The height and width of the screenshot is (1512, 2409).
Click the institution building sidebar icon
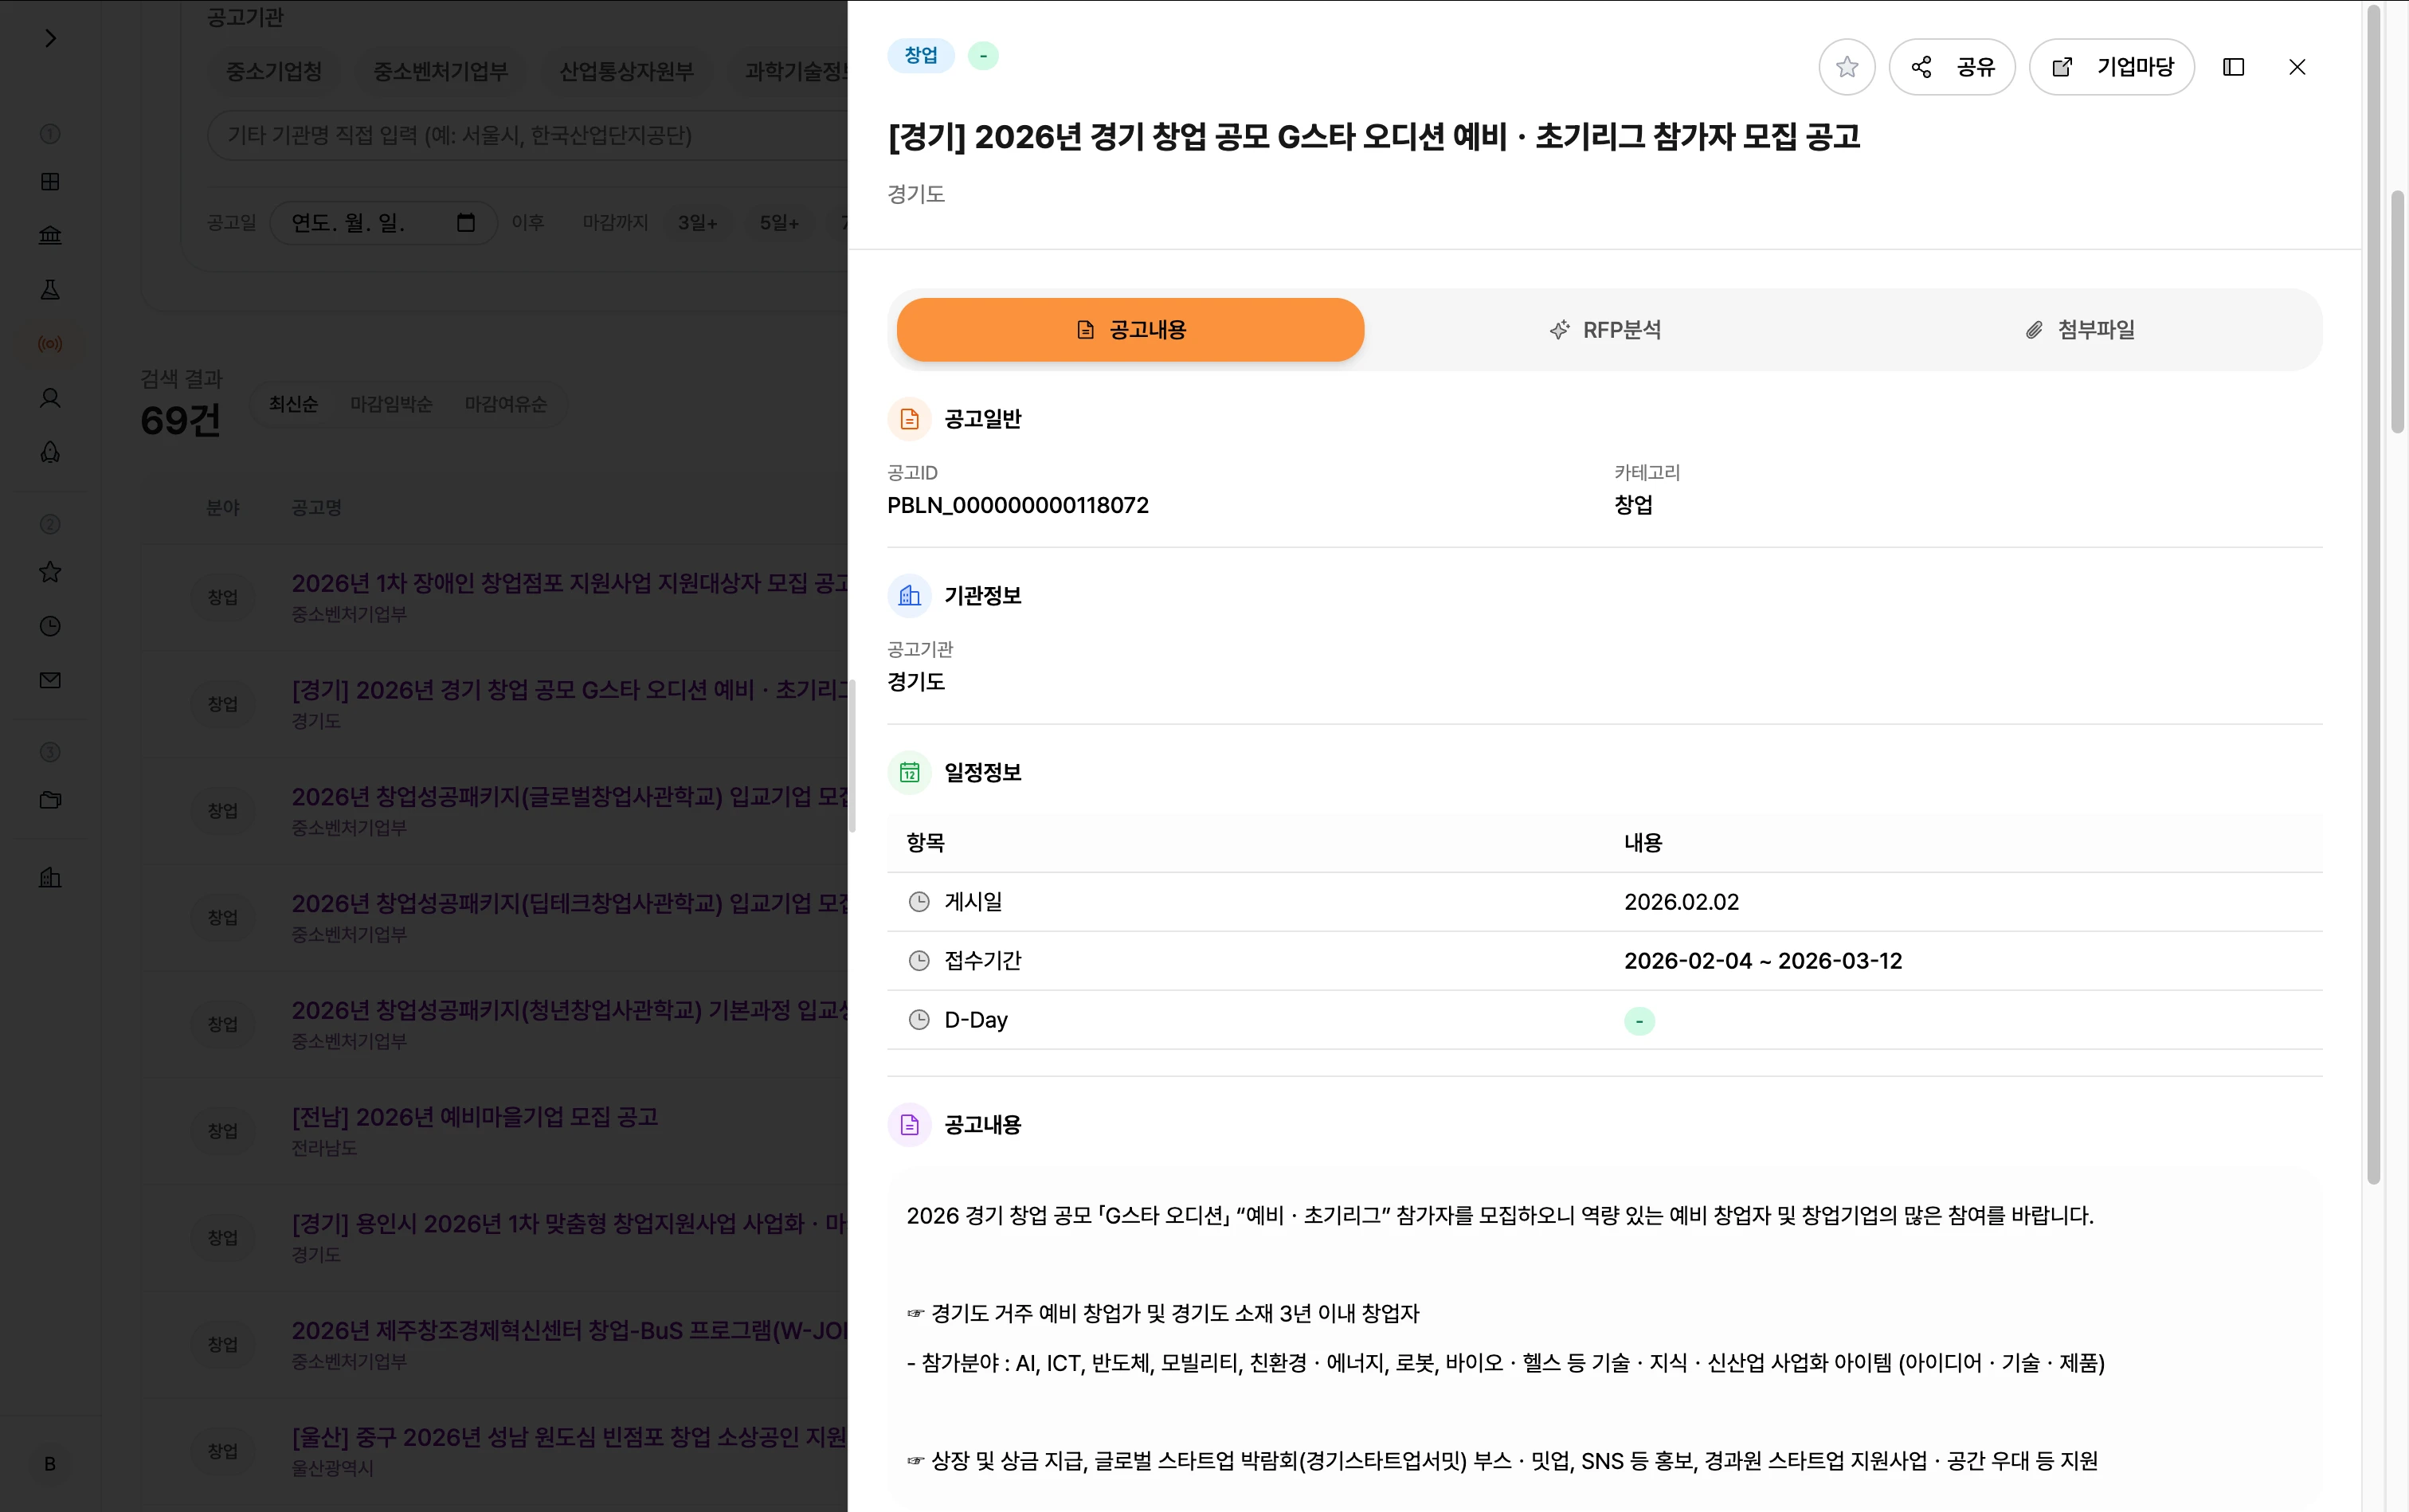coord(50,235)
